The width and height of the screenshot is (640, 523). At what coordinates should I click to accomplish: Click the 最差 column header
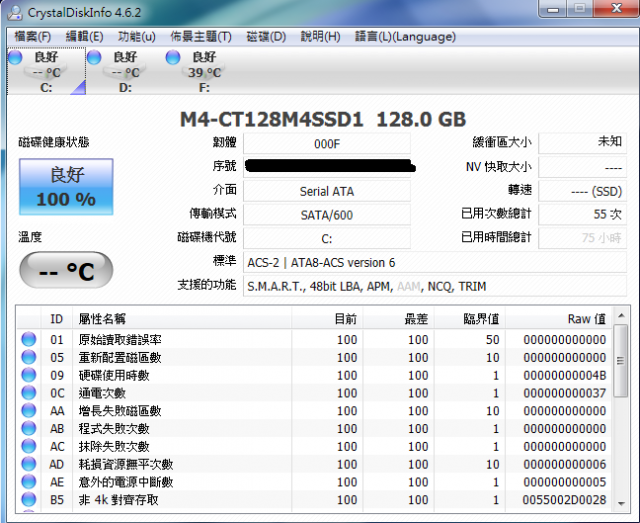tap(398, 318)
